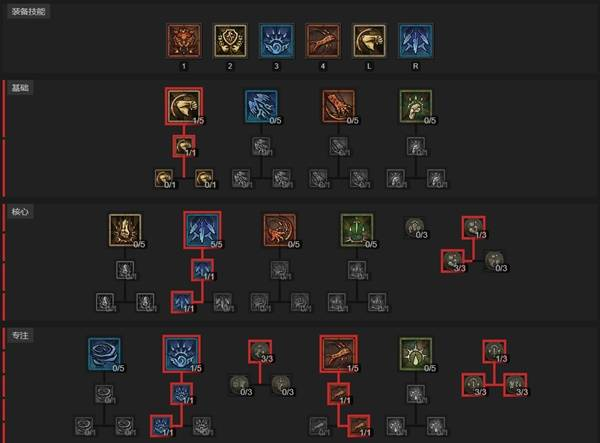This screenshot has height=443, width=600.
Task: Select the red scorpion core skill 0/5
Action: tap(280, 230)
